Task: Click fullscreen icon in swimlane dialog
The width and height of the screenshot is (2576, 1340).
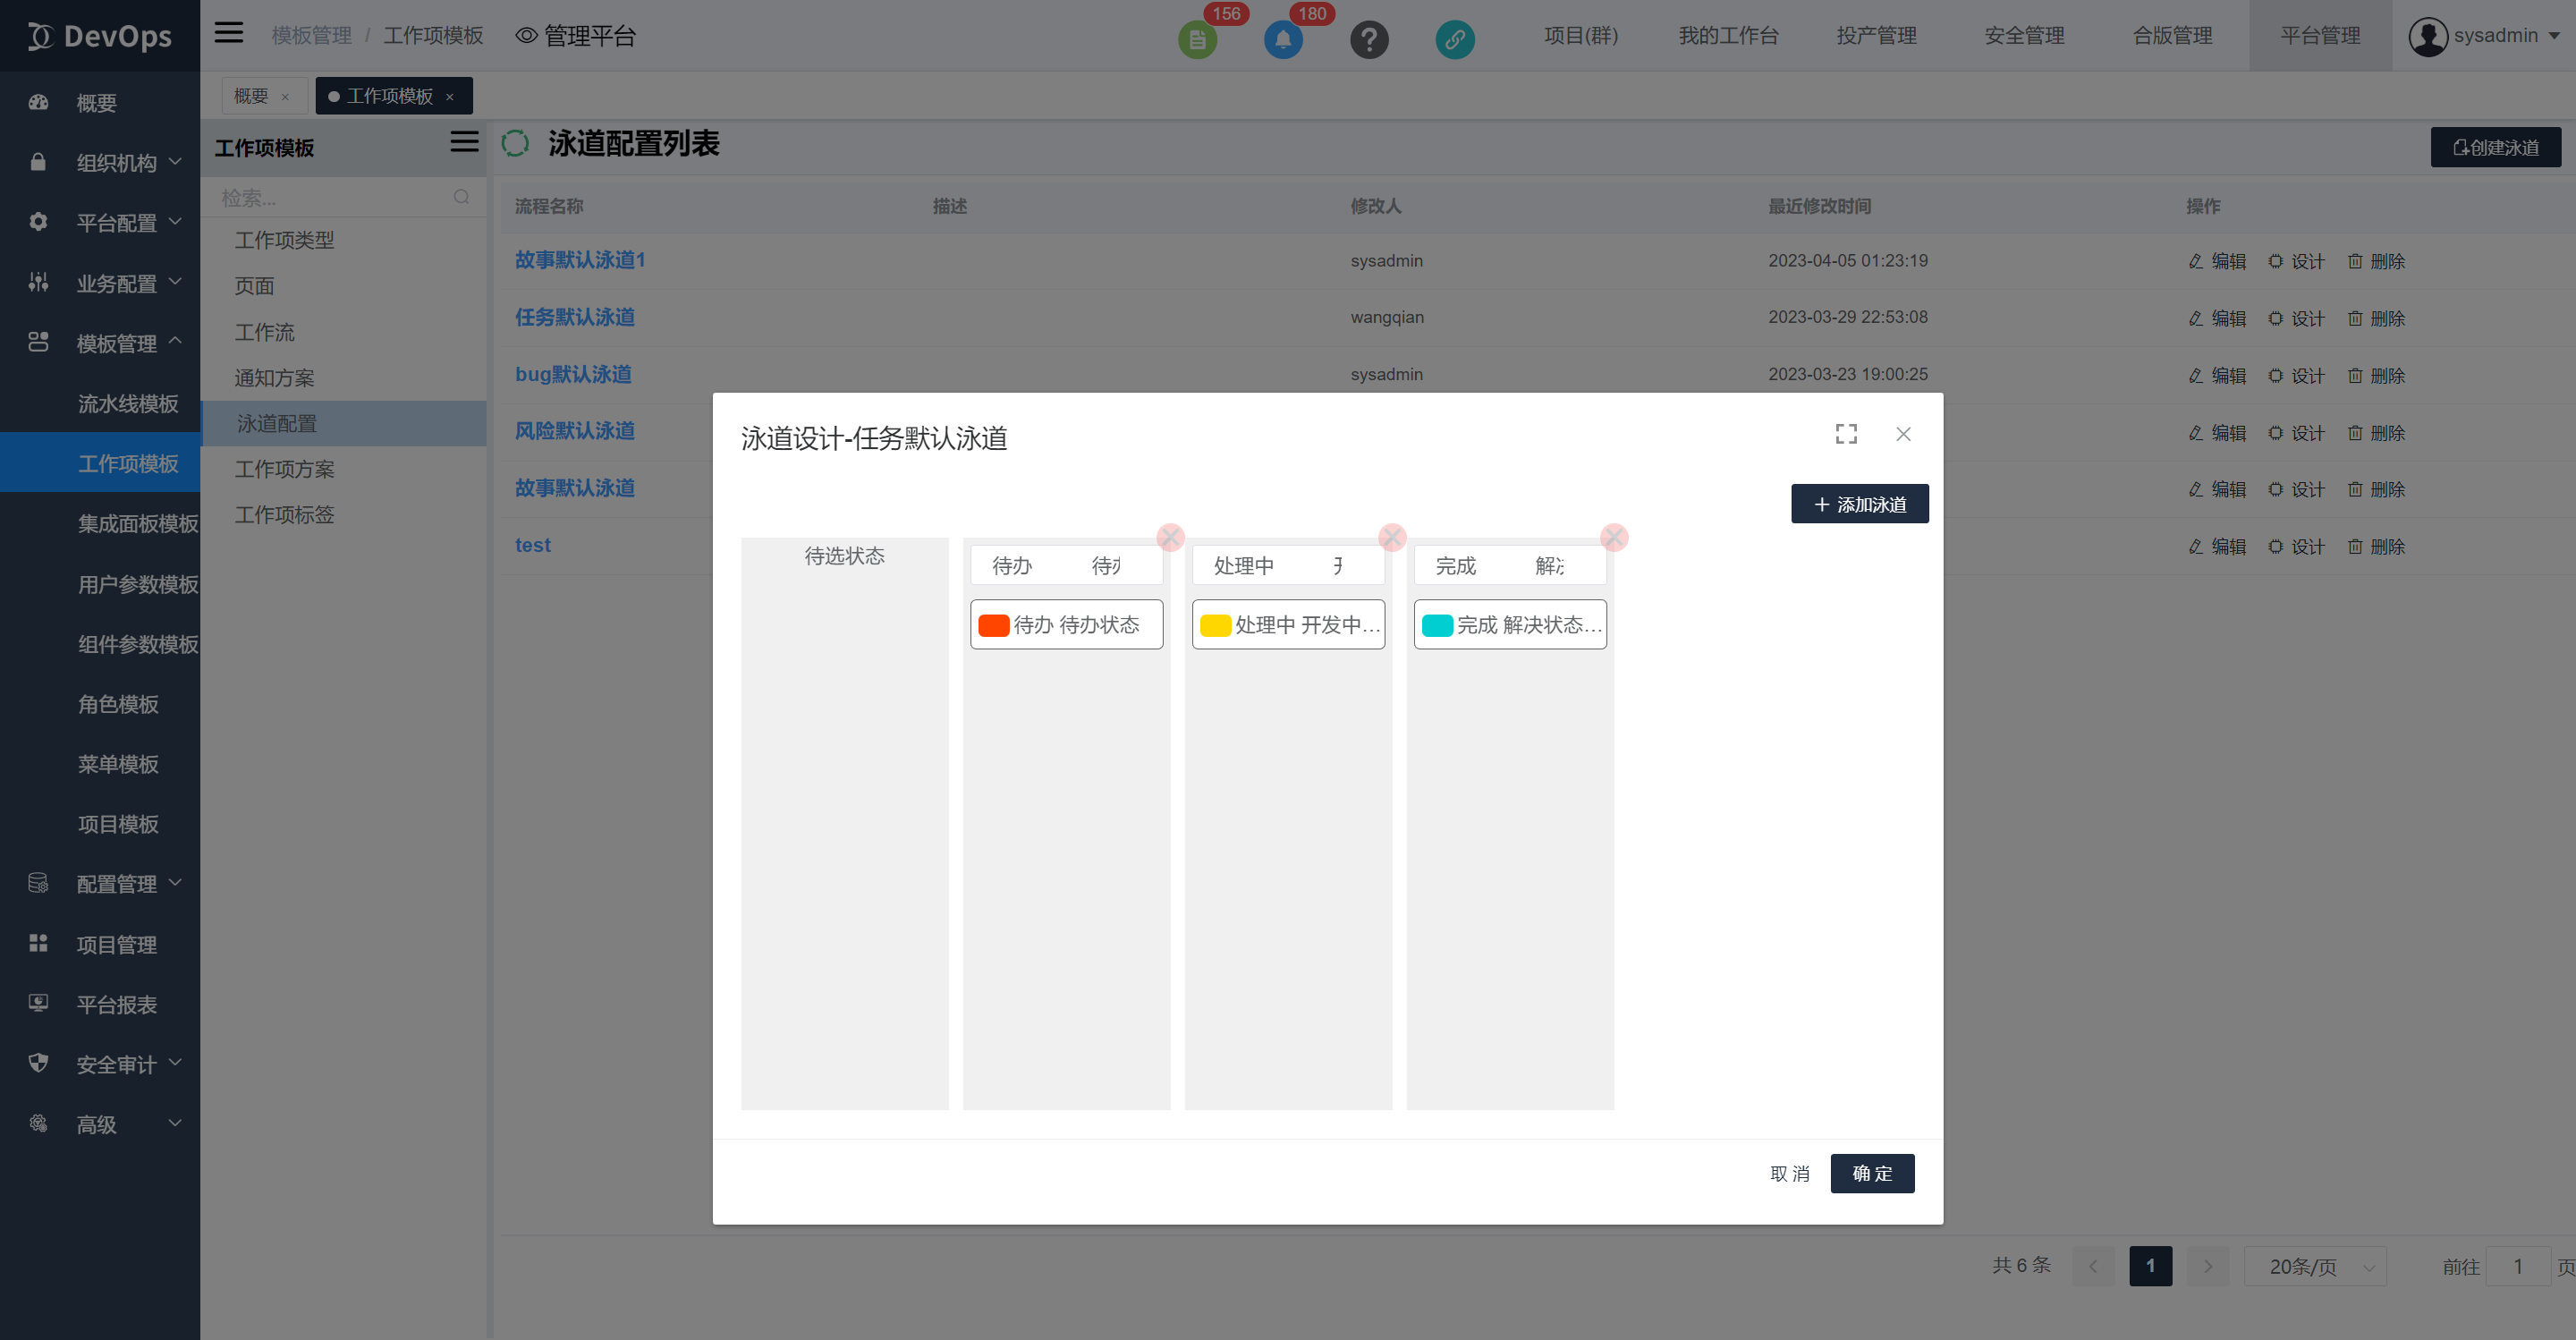Action: point(1846,434)
